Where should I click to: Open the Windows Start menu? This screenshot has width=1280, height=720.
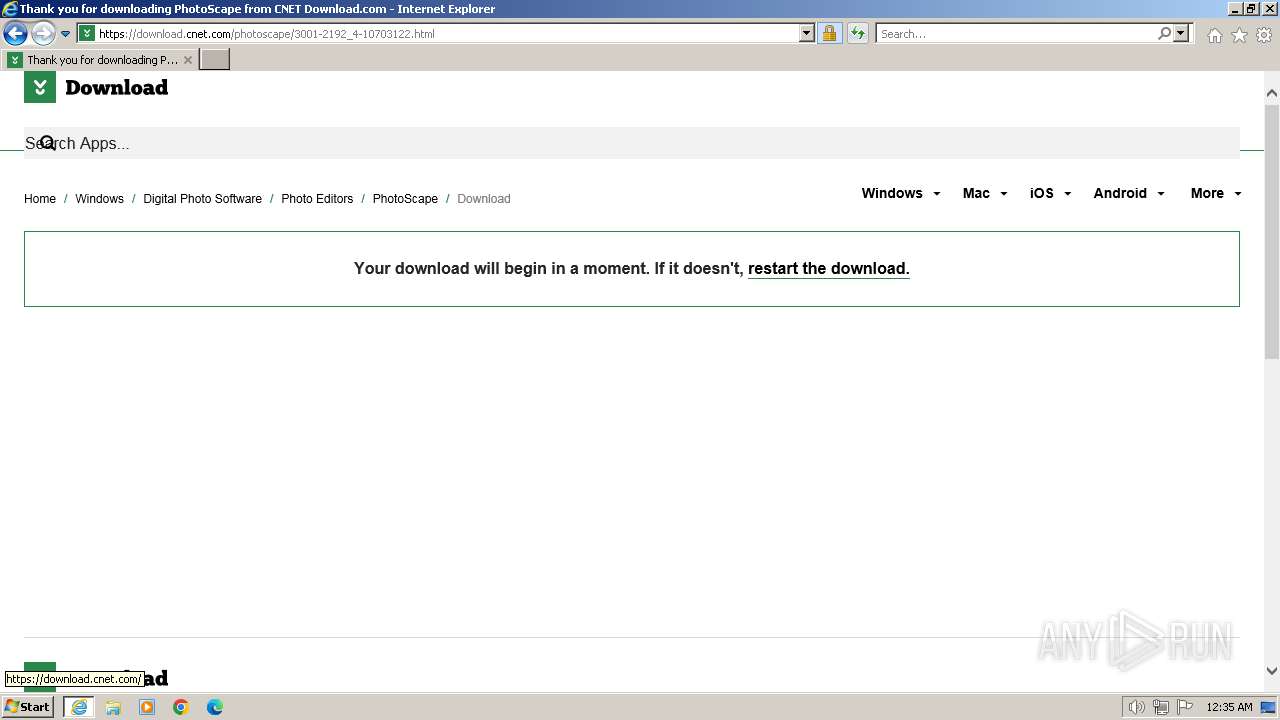pyautogui.click(x=28, y=707)
